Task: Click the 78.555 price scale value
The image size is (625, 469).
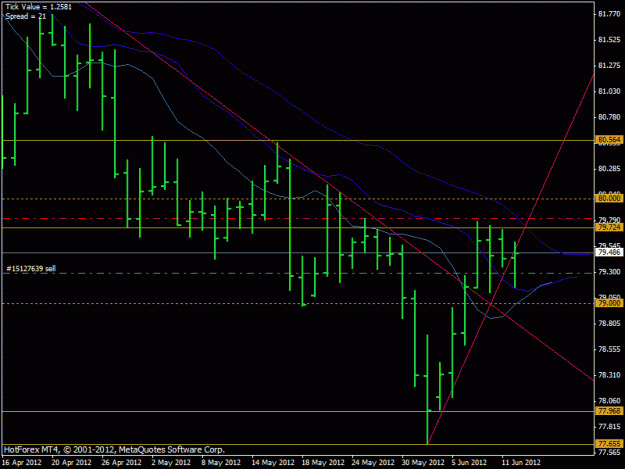Action: click(609, 349)
